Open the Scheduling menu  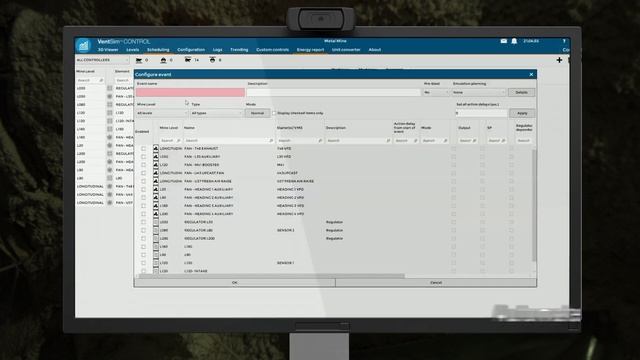pyautogui.click(x=158, y=50)
